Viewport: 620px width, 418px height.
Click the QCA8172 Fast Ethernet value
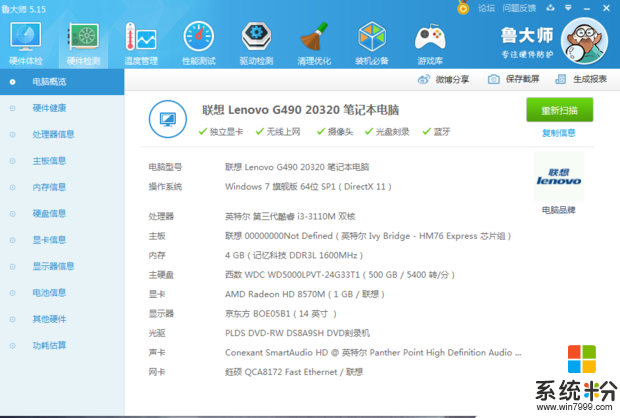coord(294,372)
